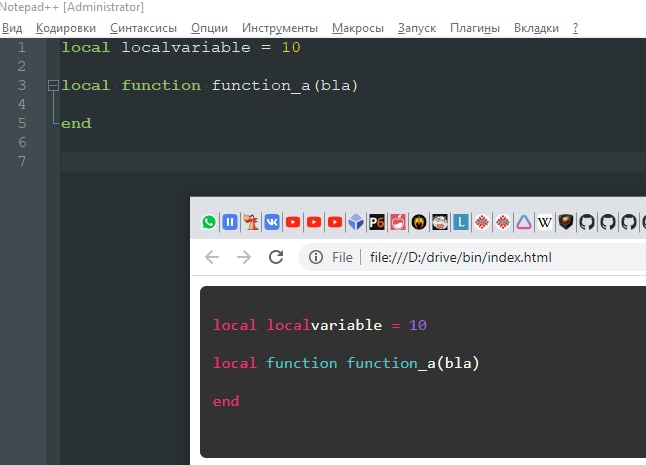Open the GitHub tab next to shield tab

coord(587,222)
